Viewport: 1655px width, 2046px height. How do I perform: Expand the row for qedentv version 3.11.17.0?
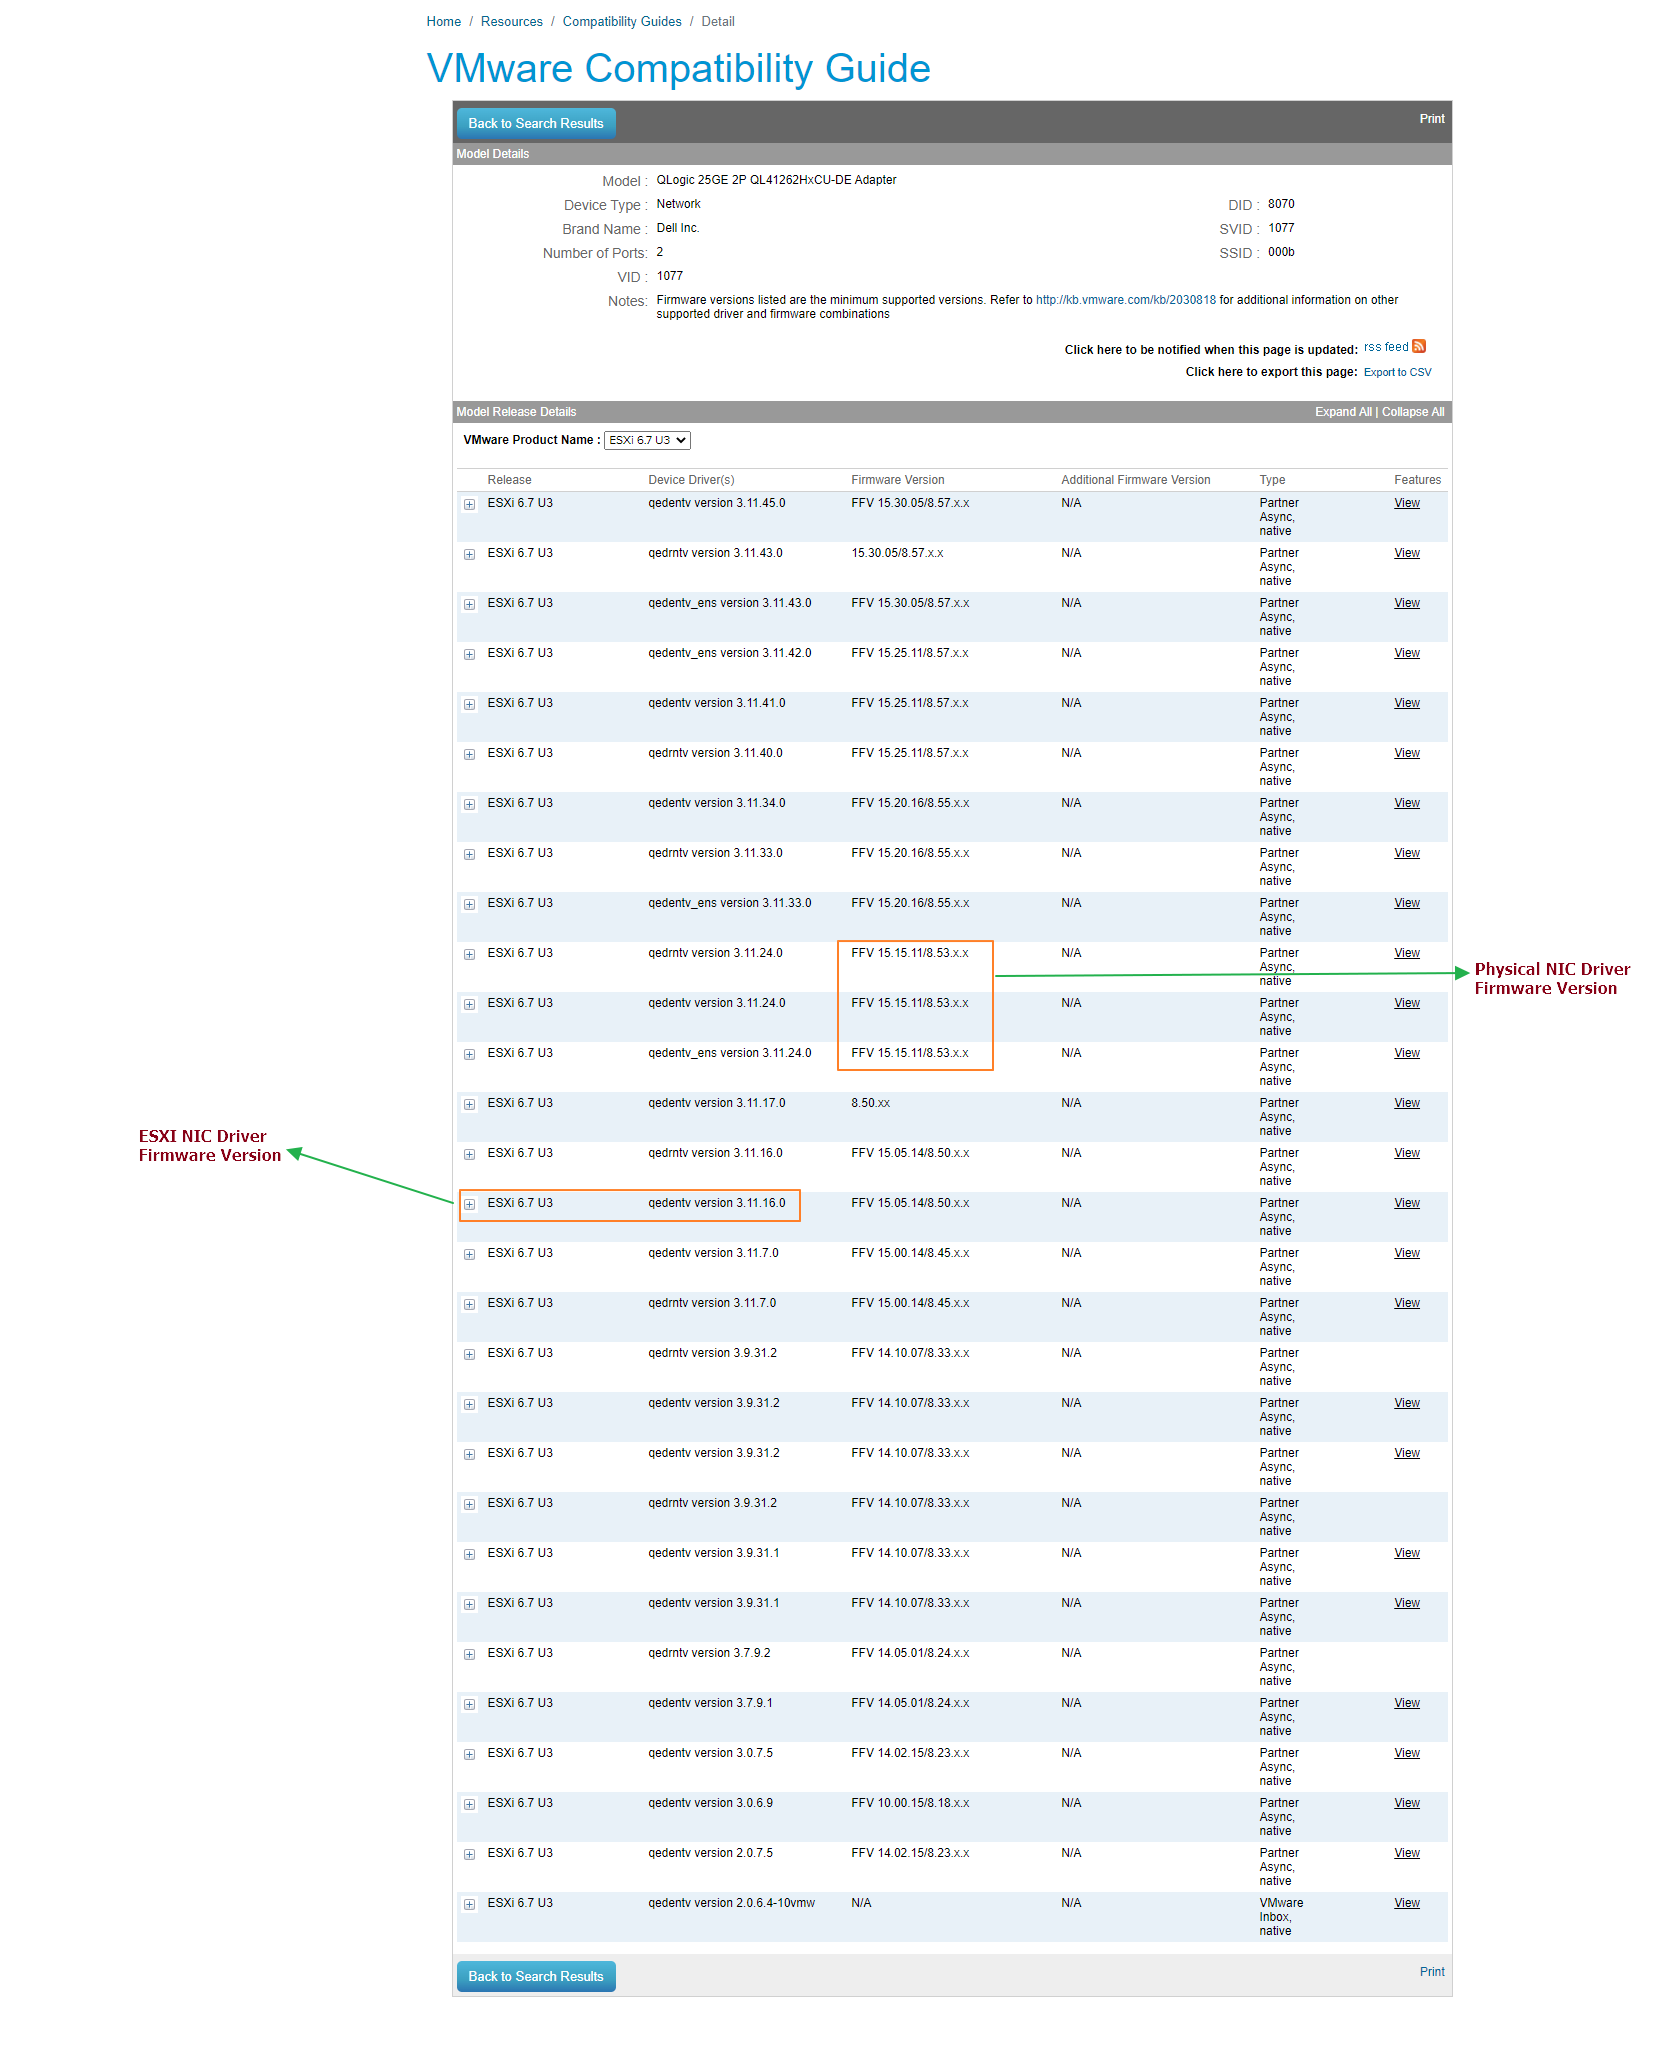pos(470,1104)
